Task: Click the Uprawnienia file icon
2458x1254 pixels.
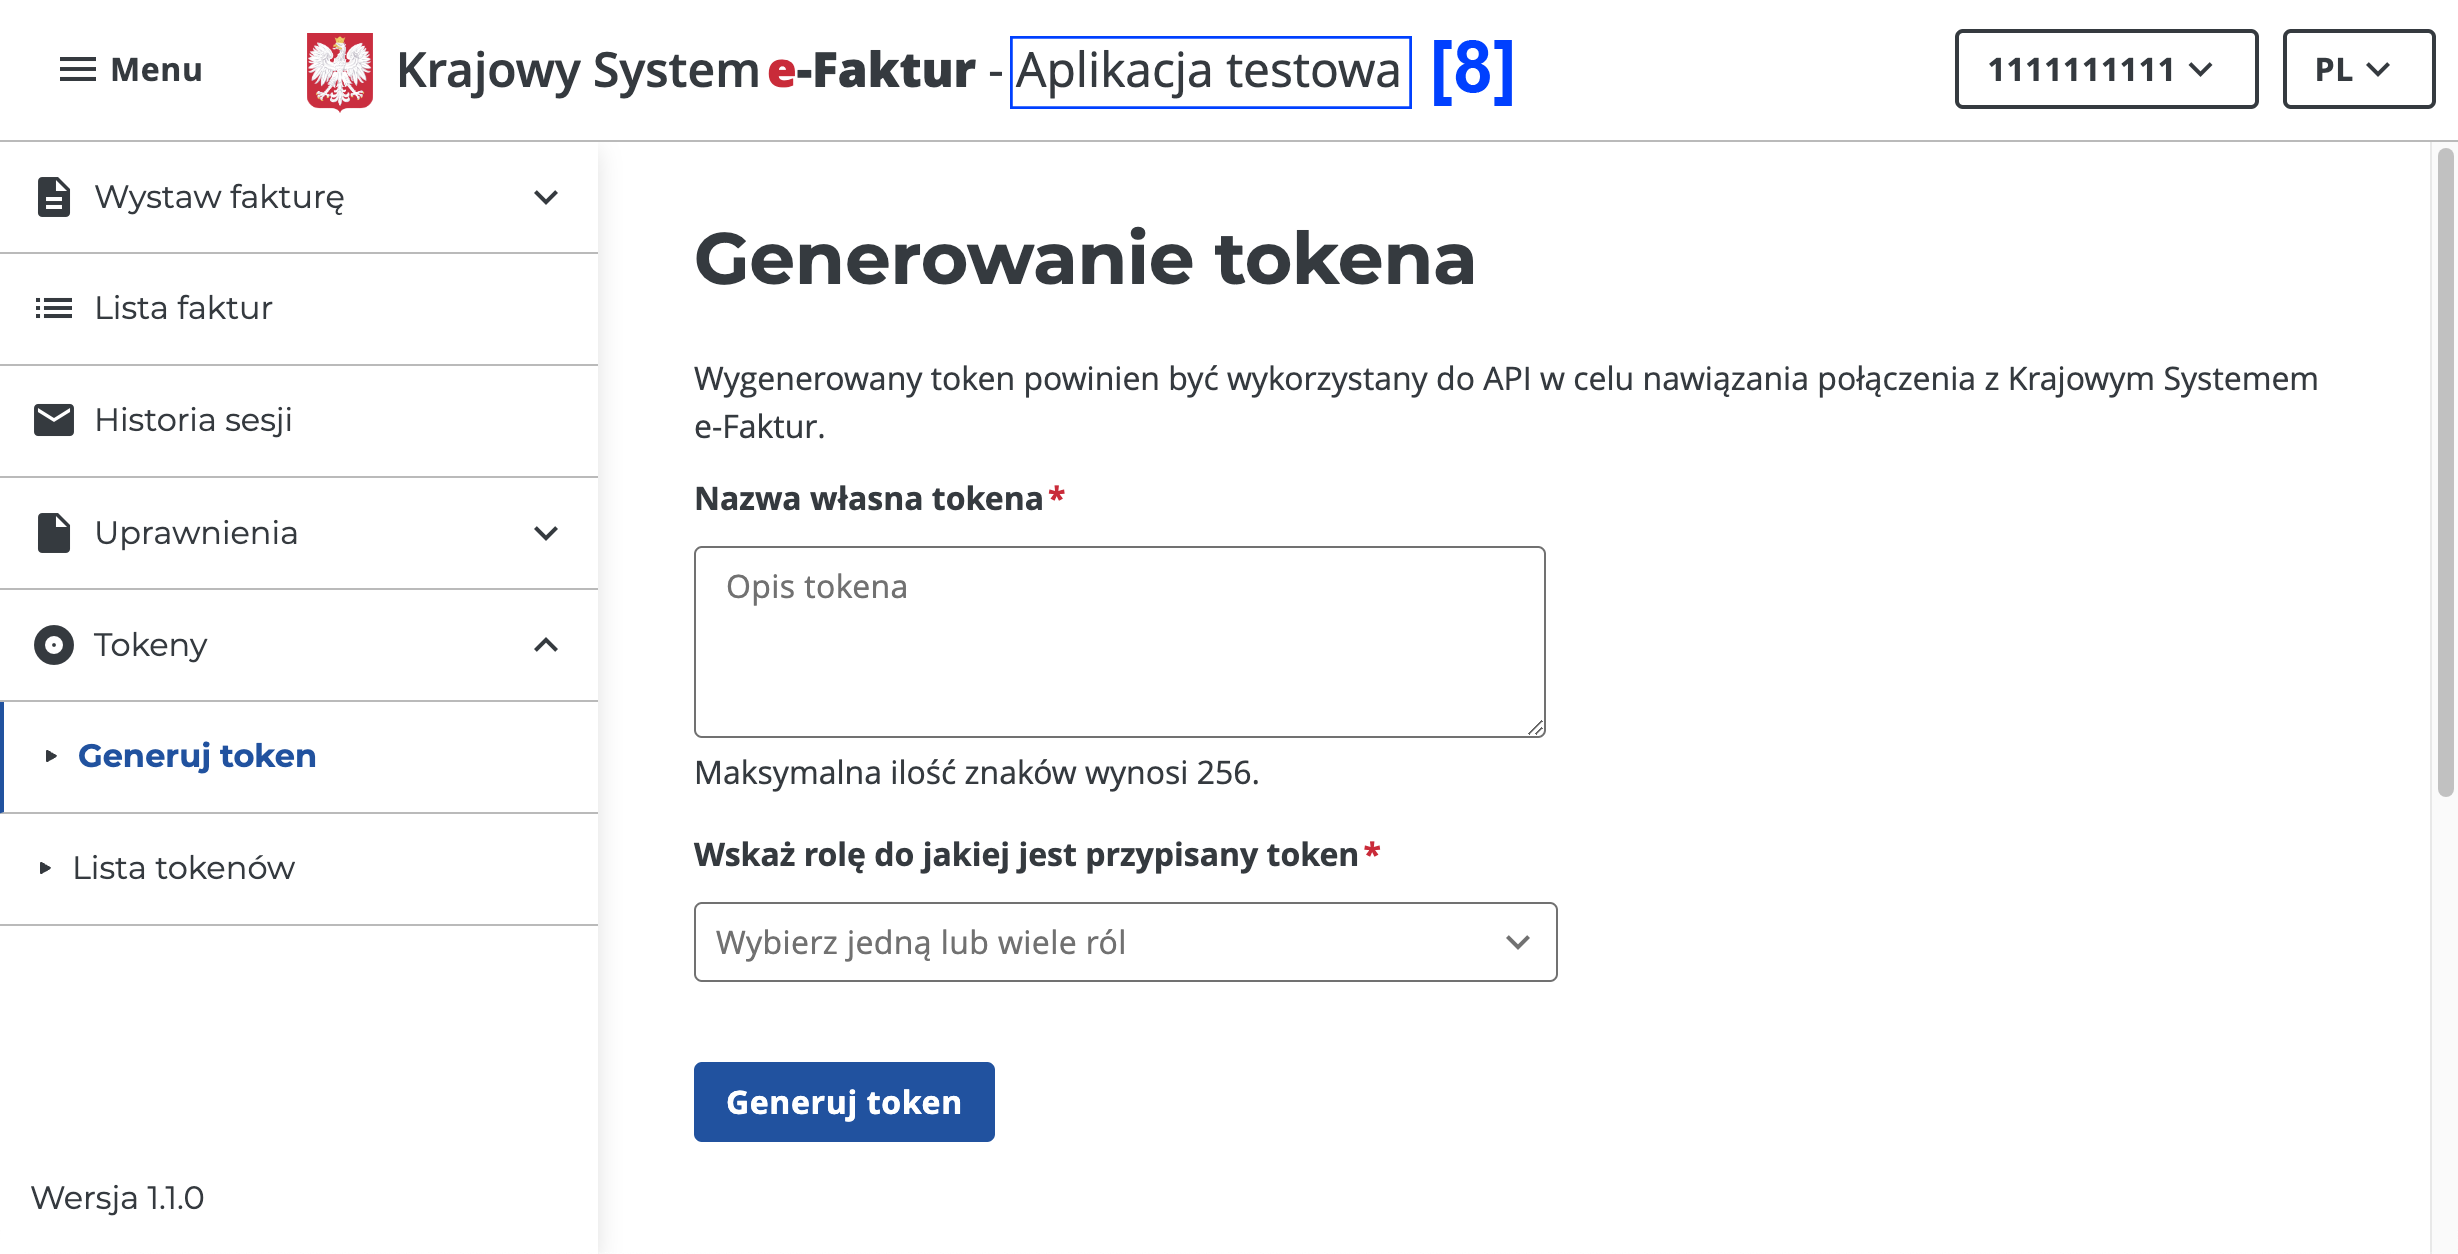Action: [53, 533]
